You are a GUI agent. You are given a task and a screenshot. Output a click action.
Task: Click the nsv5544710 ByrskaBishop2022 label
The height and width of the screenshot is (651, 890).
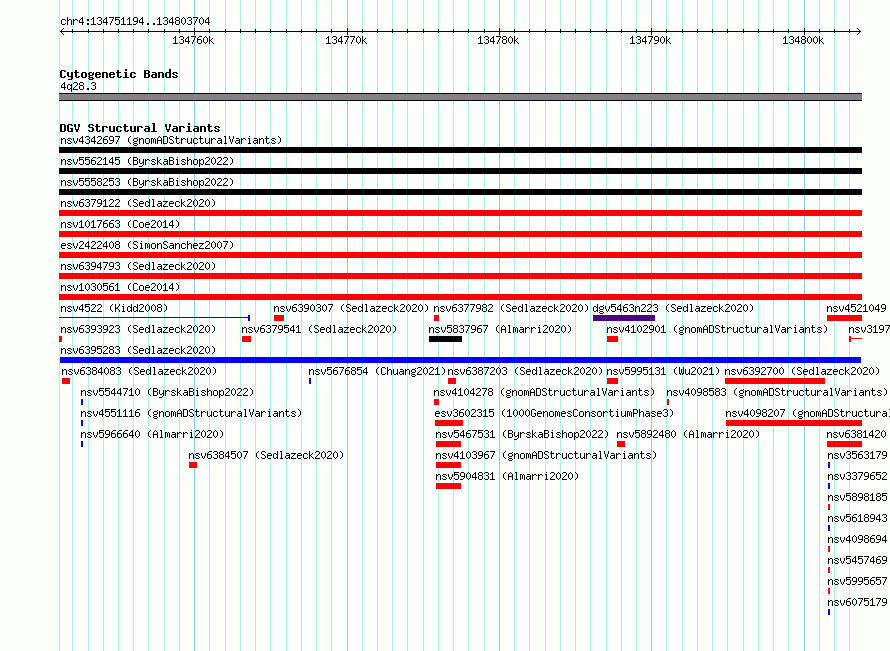pos(167,392)
